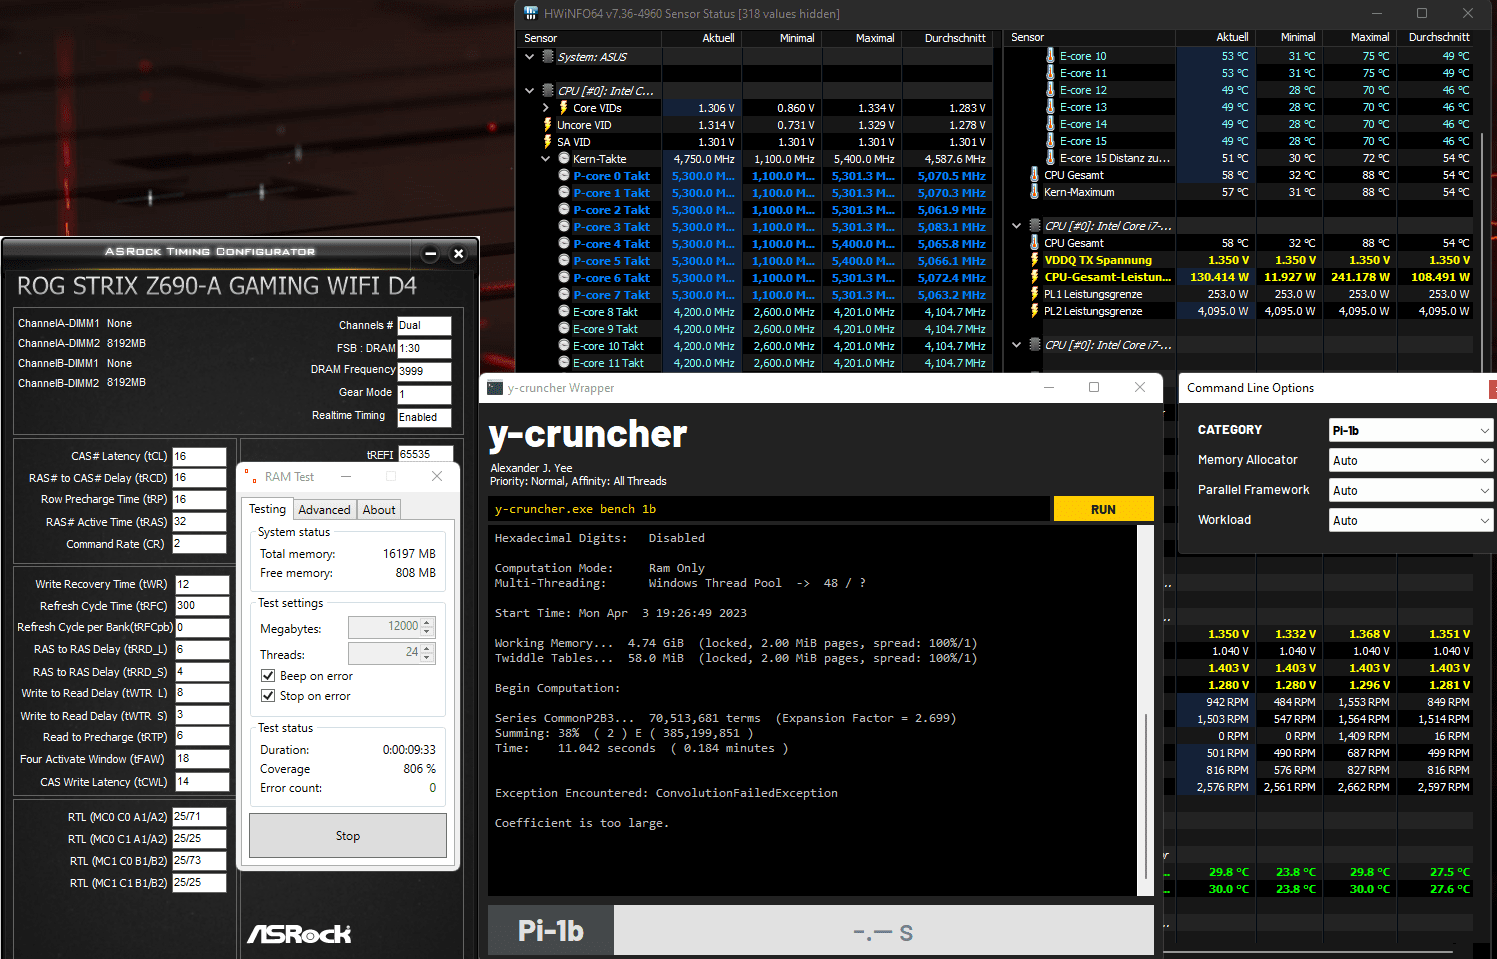
Task: Select the P-core 7 Takt sensor row
Action: tap(757, 295)
